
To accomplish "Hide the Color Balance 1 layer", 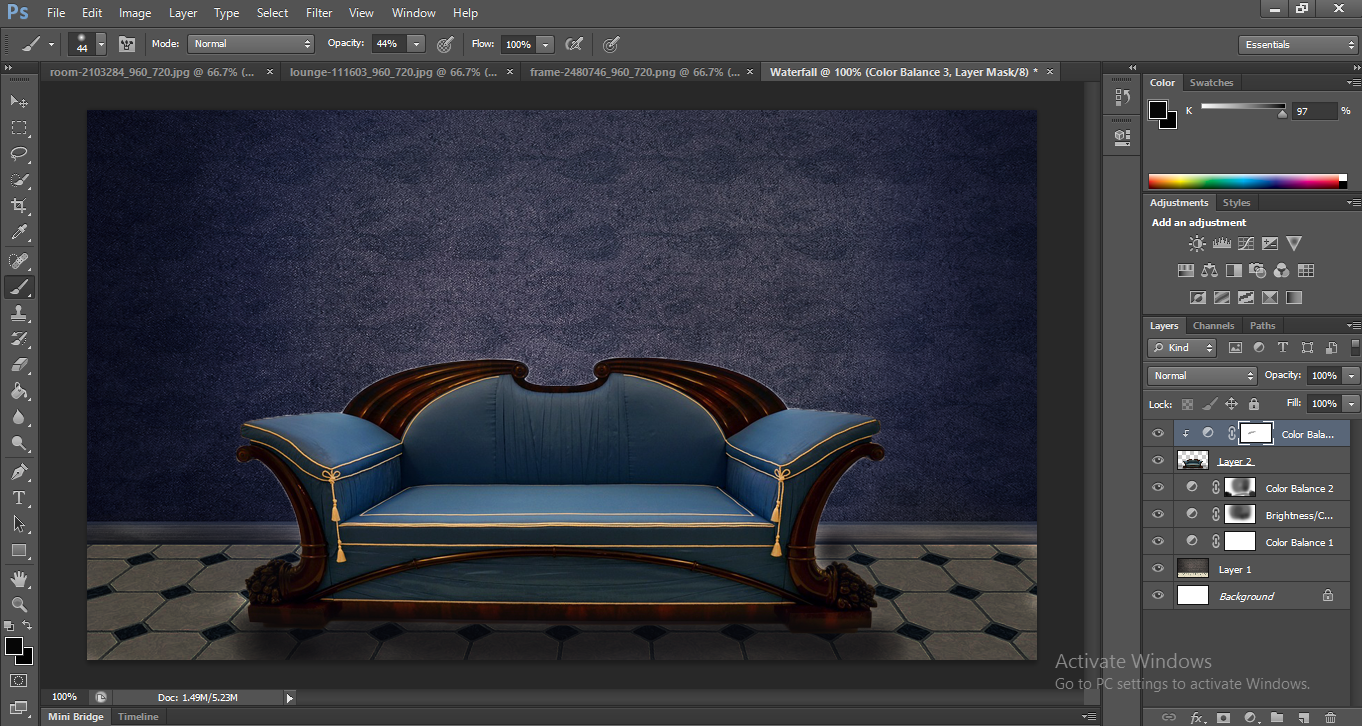I will (x=1158, y=542).
